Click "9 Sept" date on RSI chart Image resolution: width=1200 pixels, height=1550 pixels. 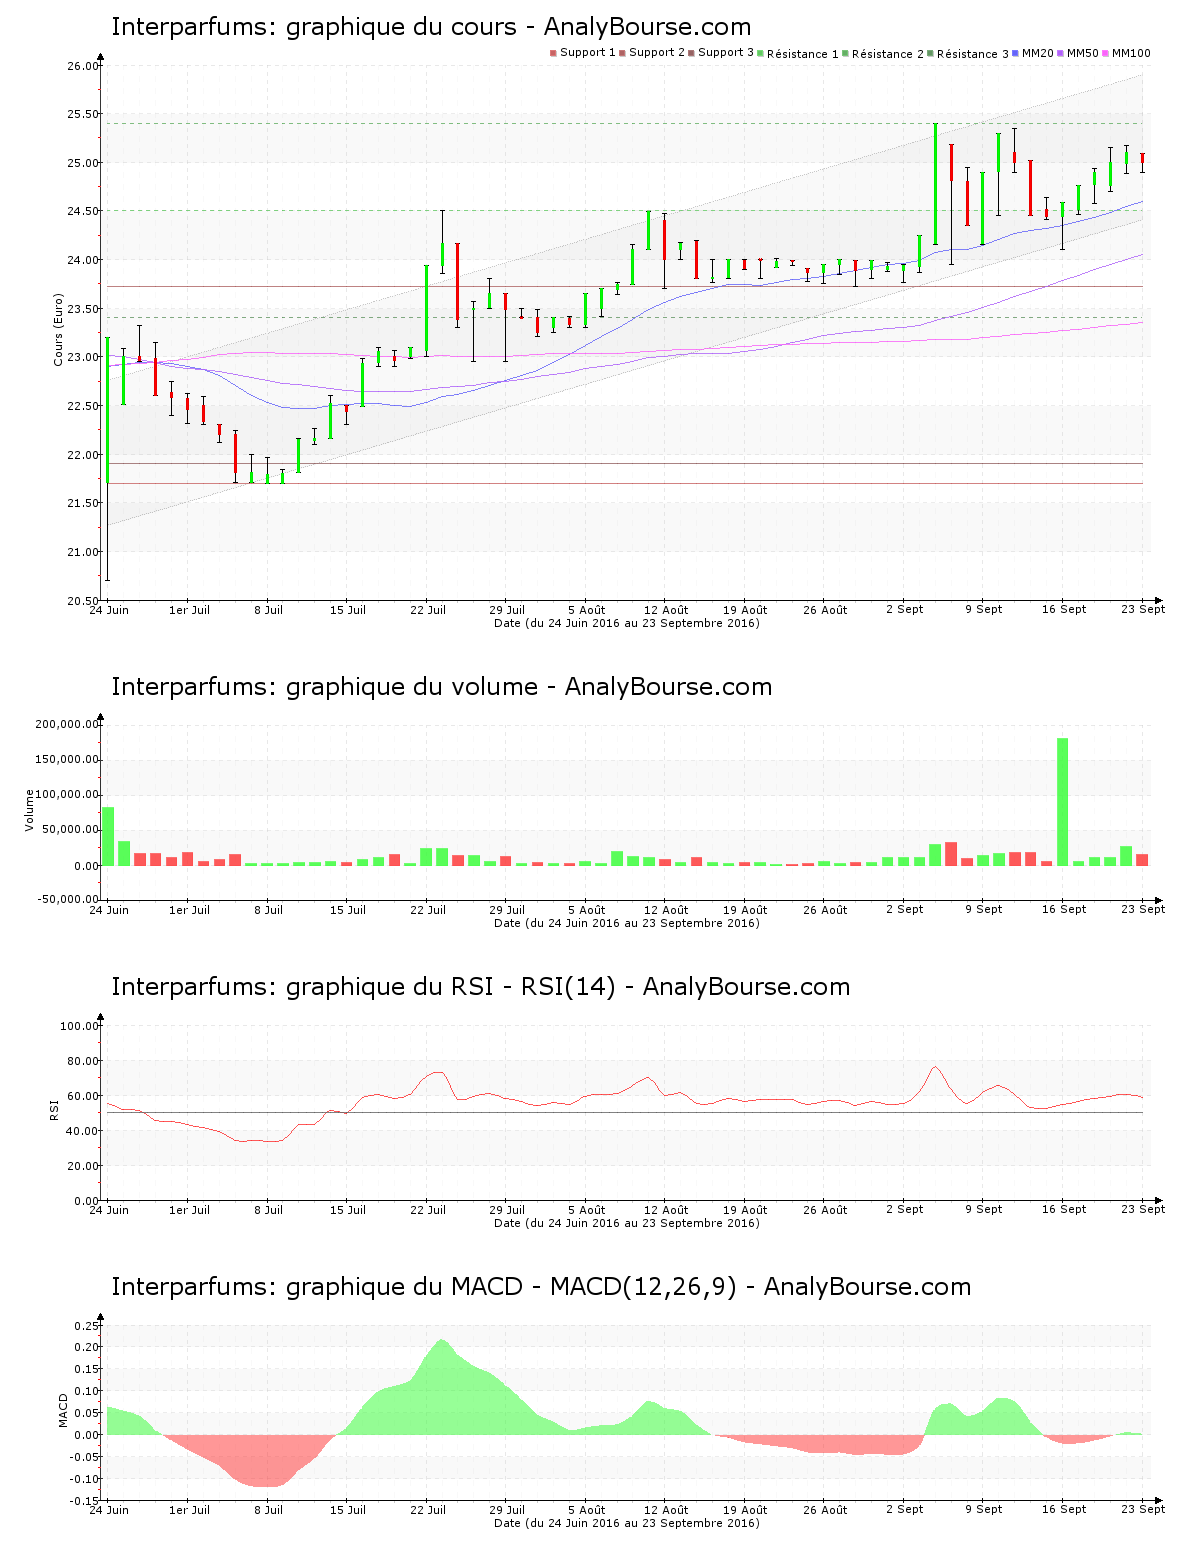[984, 1210]
